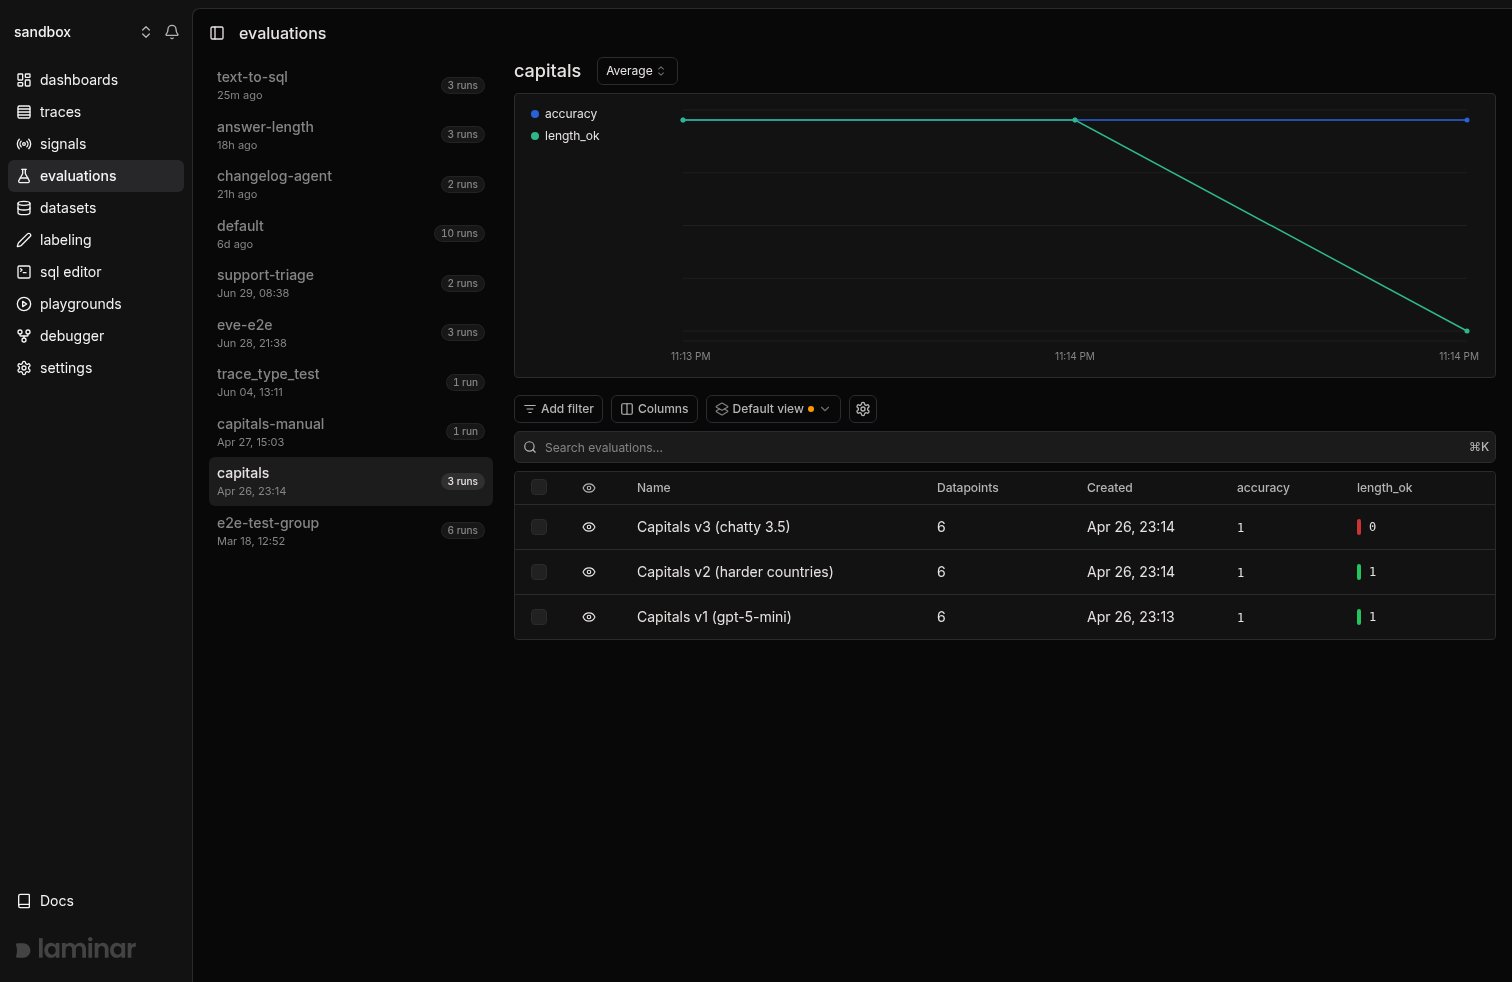Click the debugger branch icon
Screen dimensions: 1512x982
[x=24, y=336]
